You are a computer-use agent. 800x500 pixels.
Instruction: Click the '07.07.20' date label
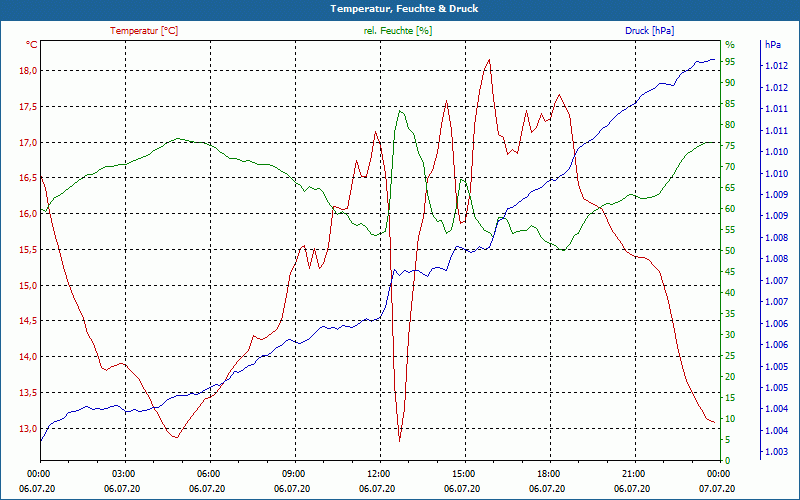[717, 488]
